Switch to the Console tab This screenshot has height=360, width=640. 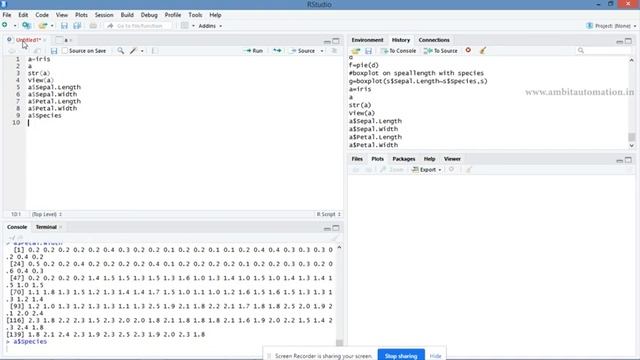[17, 227]
